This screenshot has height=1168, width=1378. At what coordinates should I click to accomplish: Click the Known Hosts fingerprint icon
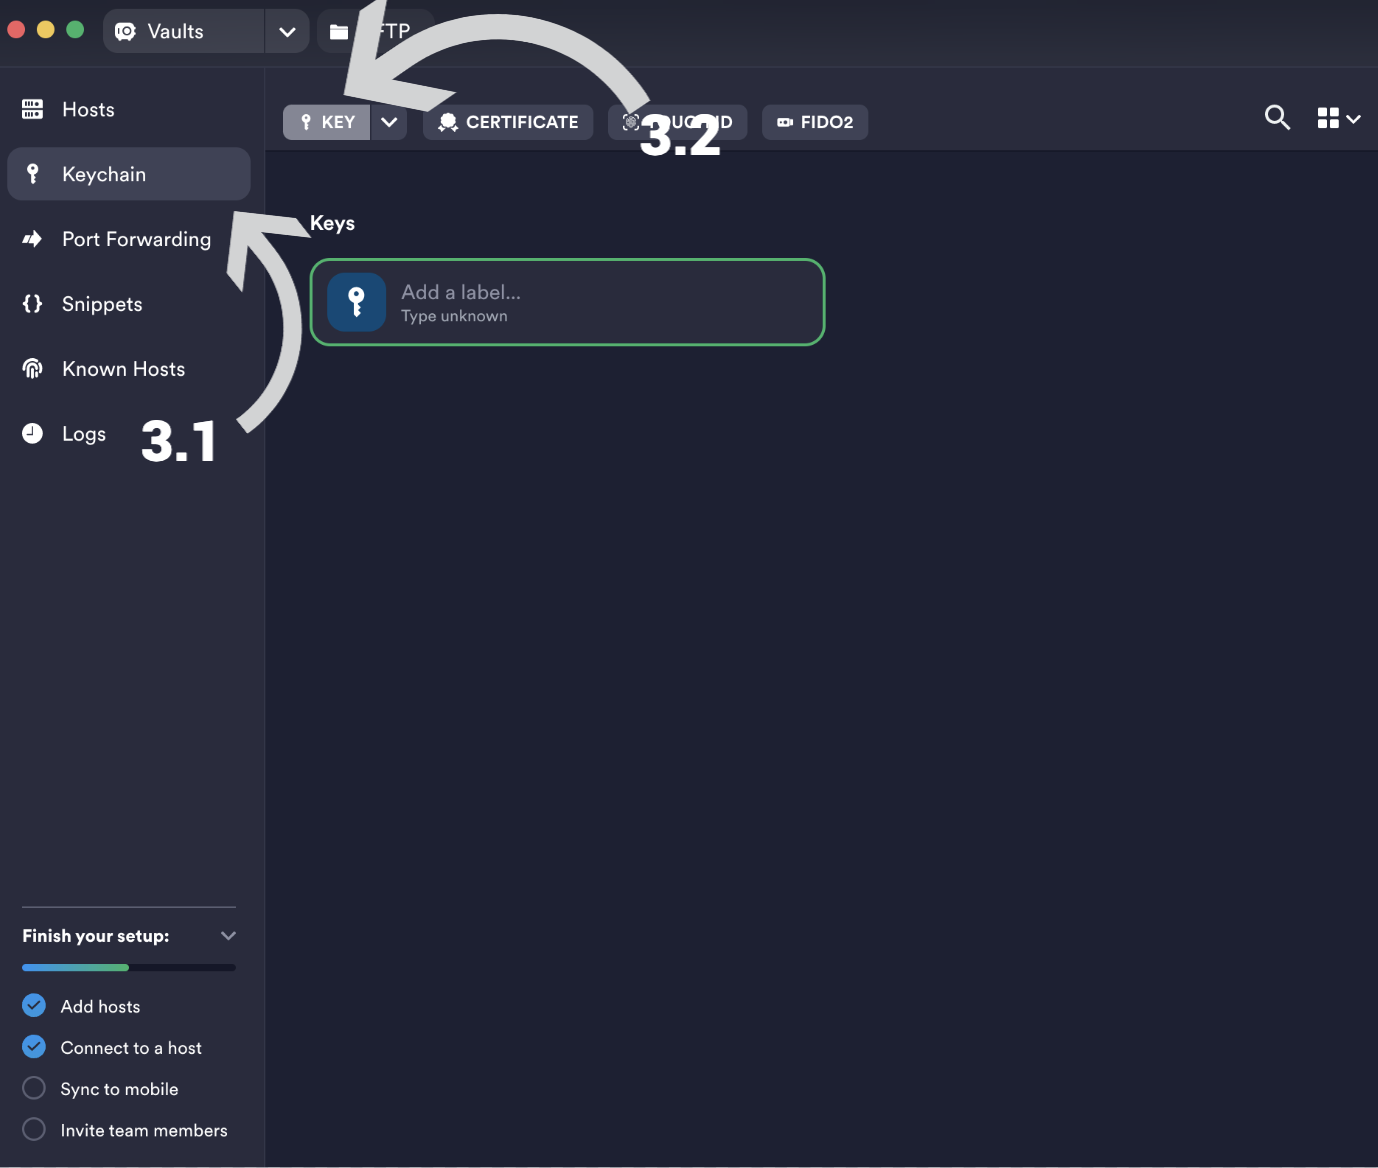[32, 369]
